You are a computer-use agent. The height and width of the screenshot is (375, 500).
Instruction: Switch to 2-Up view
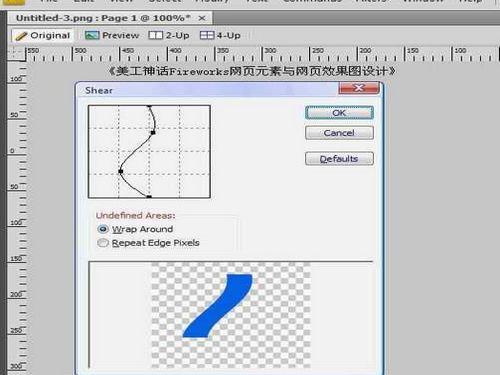tap(169, 35)
